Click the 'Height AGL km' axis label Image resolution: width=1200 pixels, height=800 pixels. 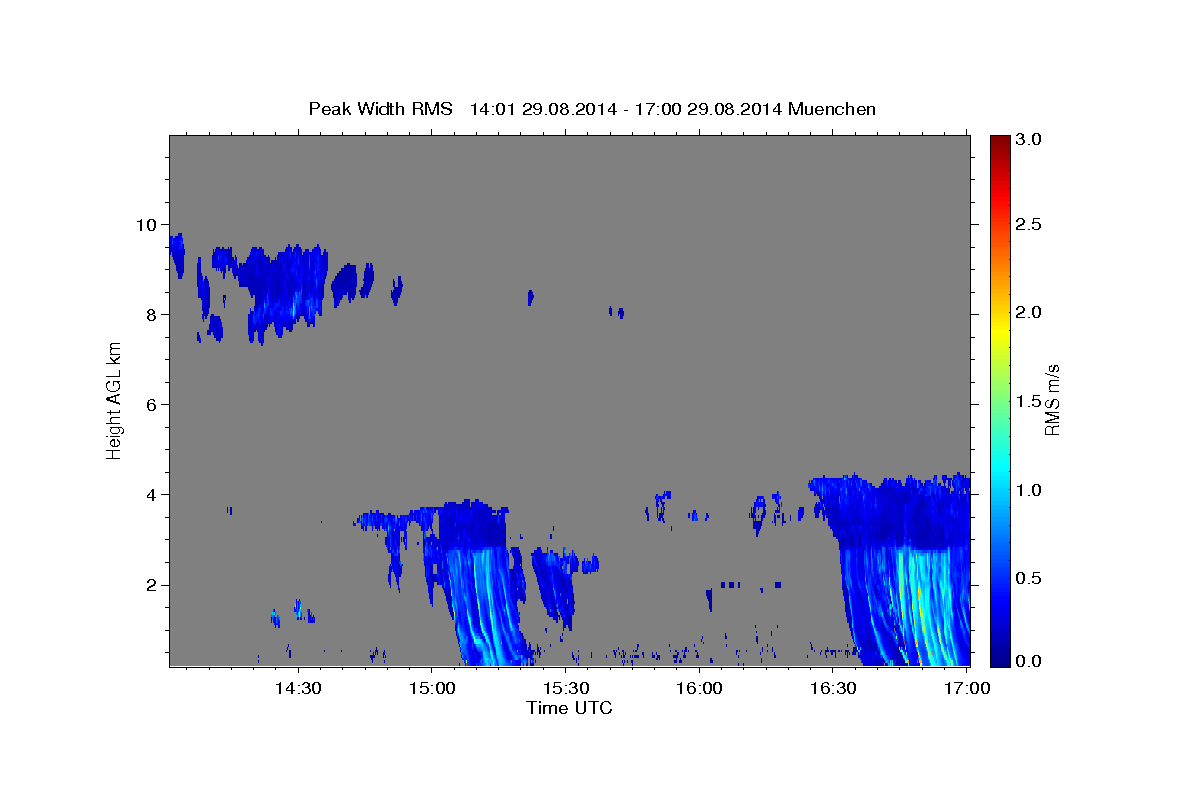pyautogui.click(x=115, y=400)
